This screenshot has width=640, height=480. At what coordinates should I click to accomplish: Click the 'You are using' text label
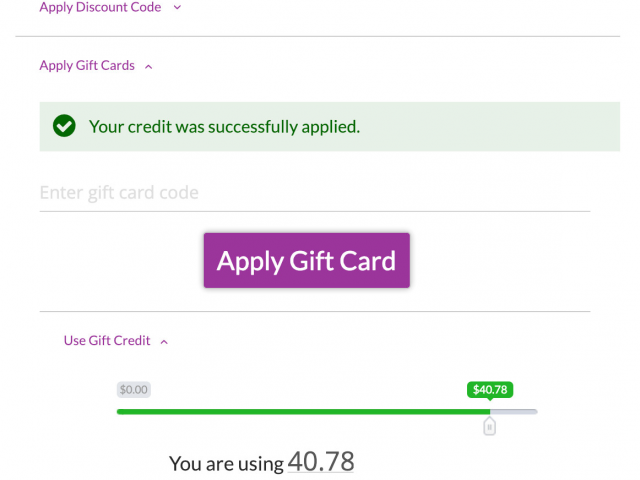click(x=226, y=464)
